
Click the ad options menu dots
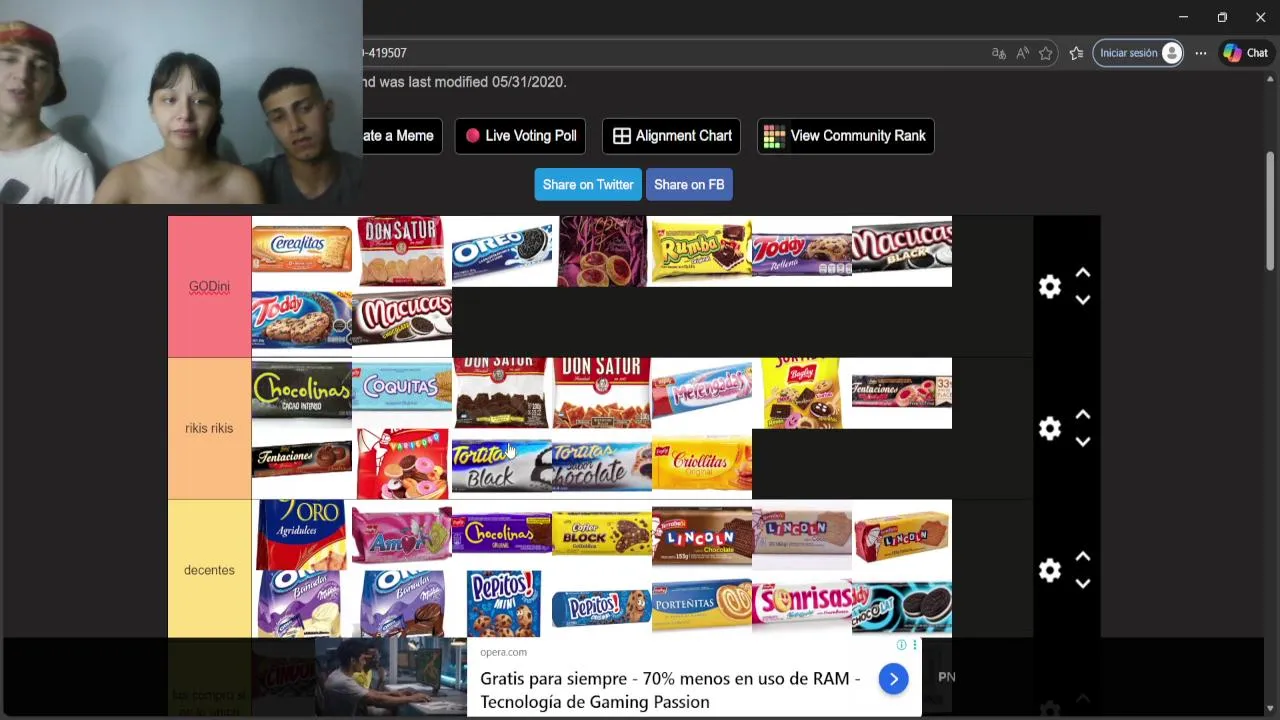914,645
